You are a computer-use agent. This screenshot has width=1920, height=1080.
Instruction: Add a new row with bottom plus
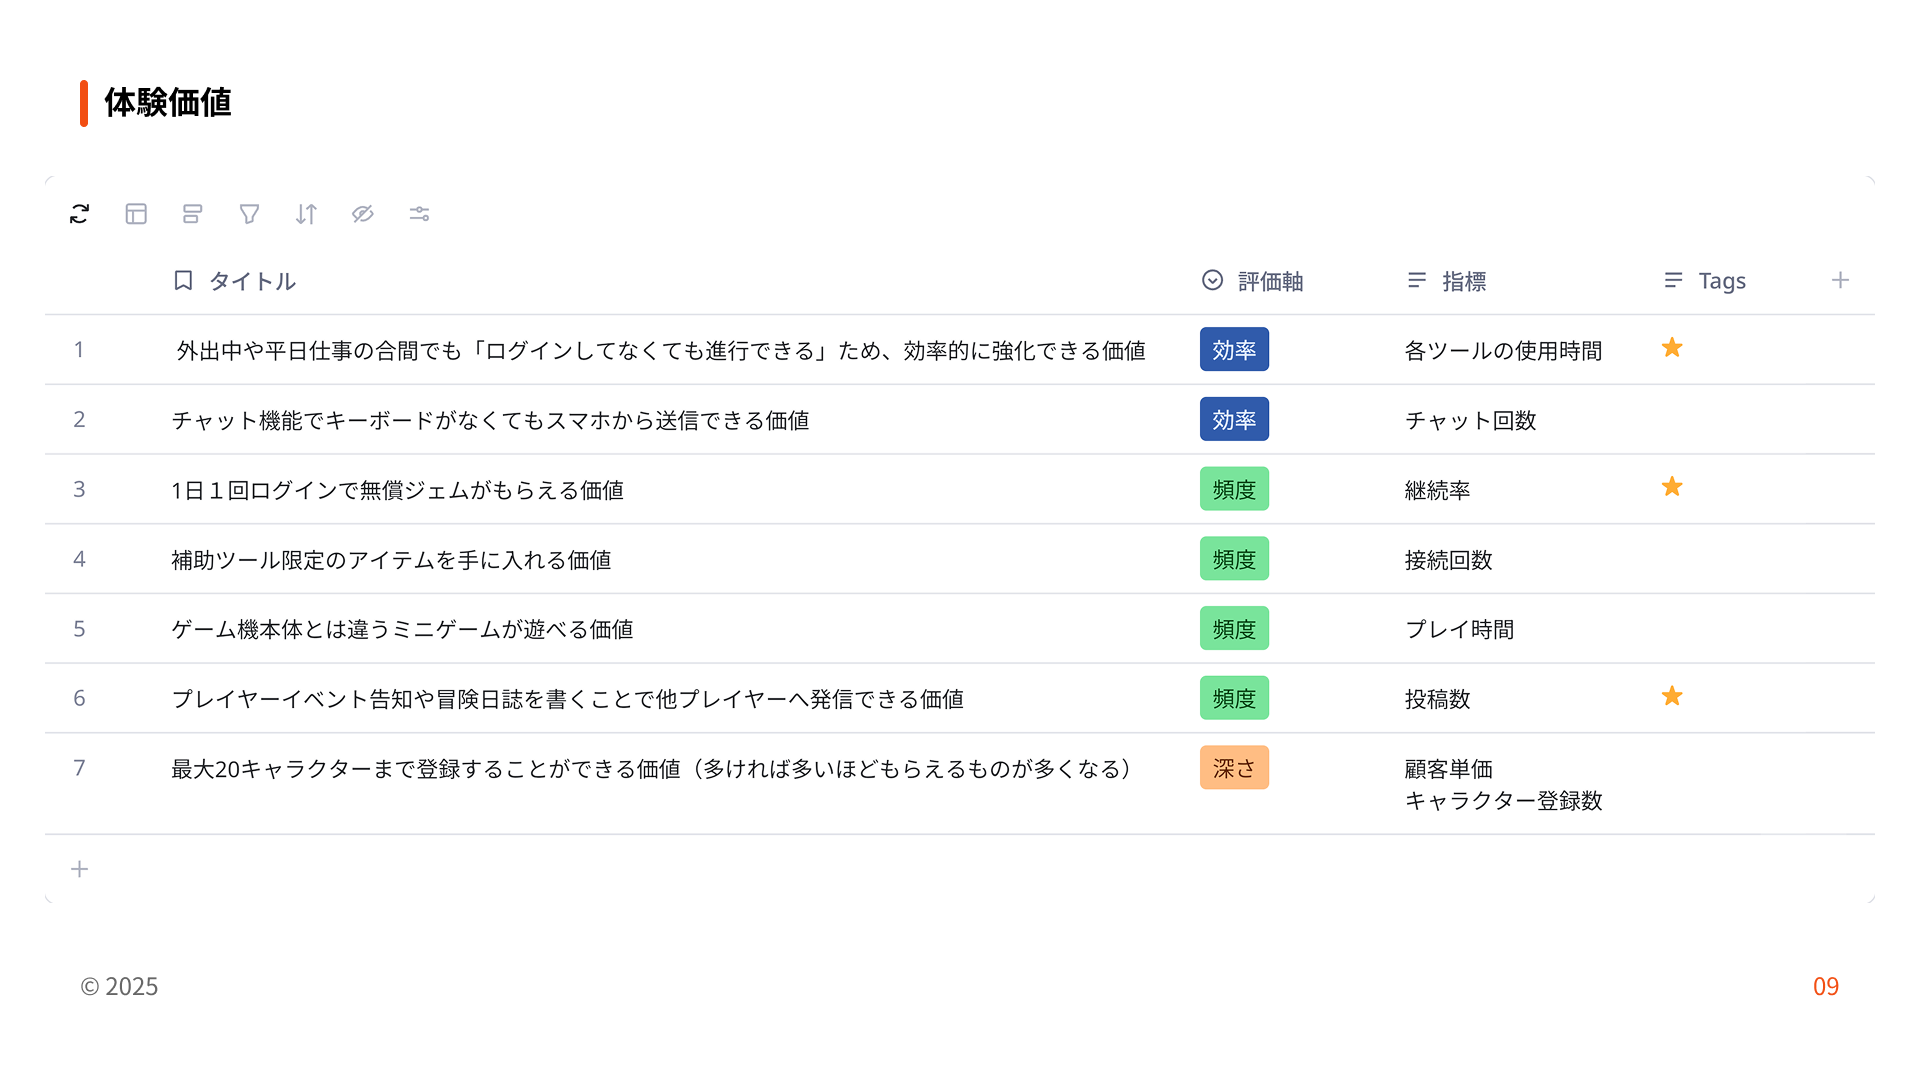coord(80,869)
